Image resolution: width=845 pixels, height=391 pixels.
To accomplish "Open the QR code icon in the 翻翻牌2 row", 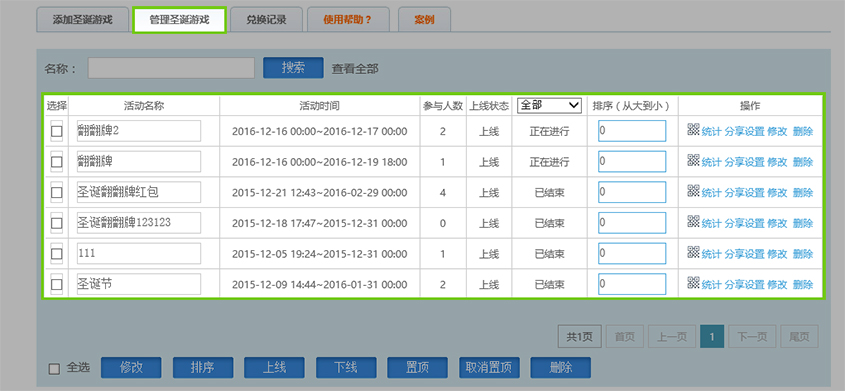I will [693, 129].
